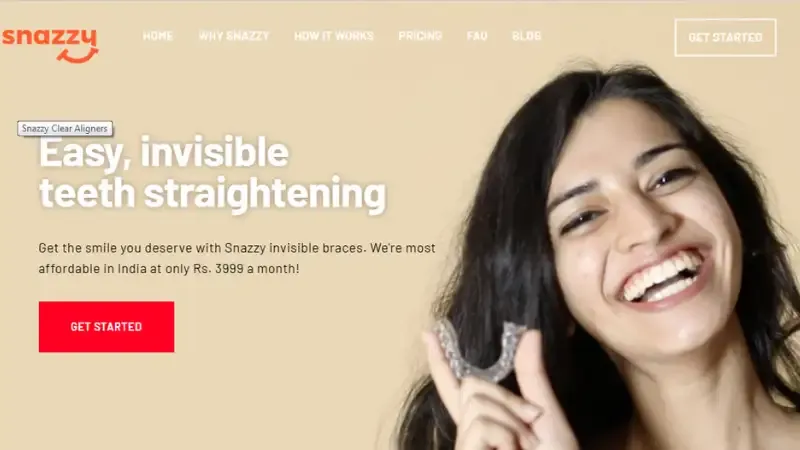The height and width of the screenshot is (450, 800).
Task: Click the red Get Started button
Action: [106, 327]
